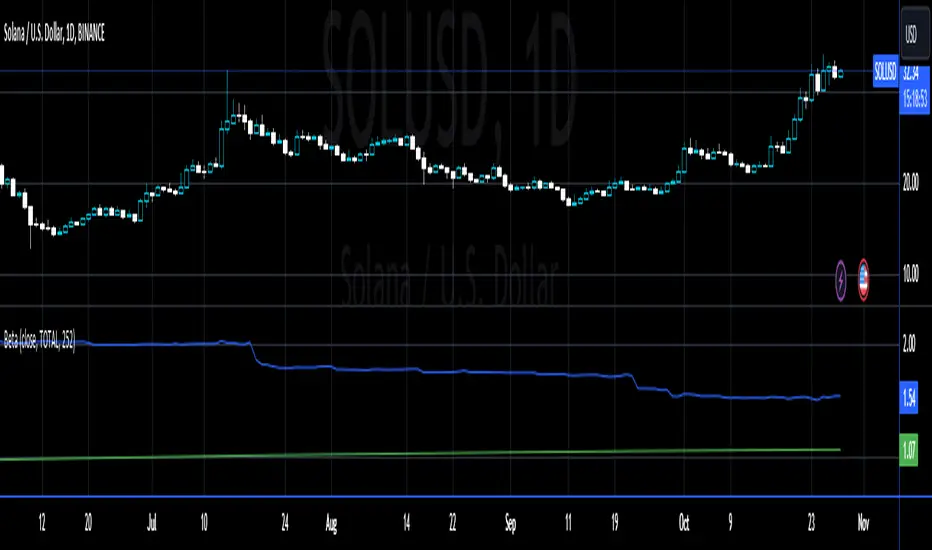Click the 14 date label on time axis

coord(407,523)
